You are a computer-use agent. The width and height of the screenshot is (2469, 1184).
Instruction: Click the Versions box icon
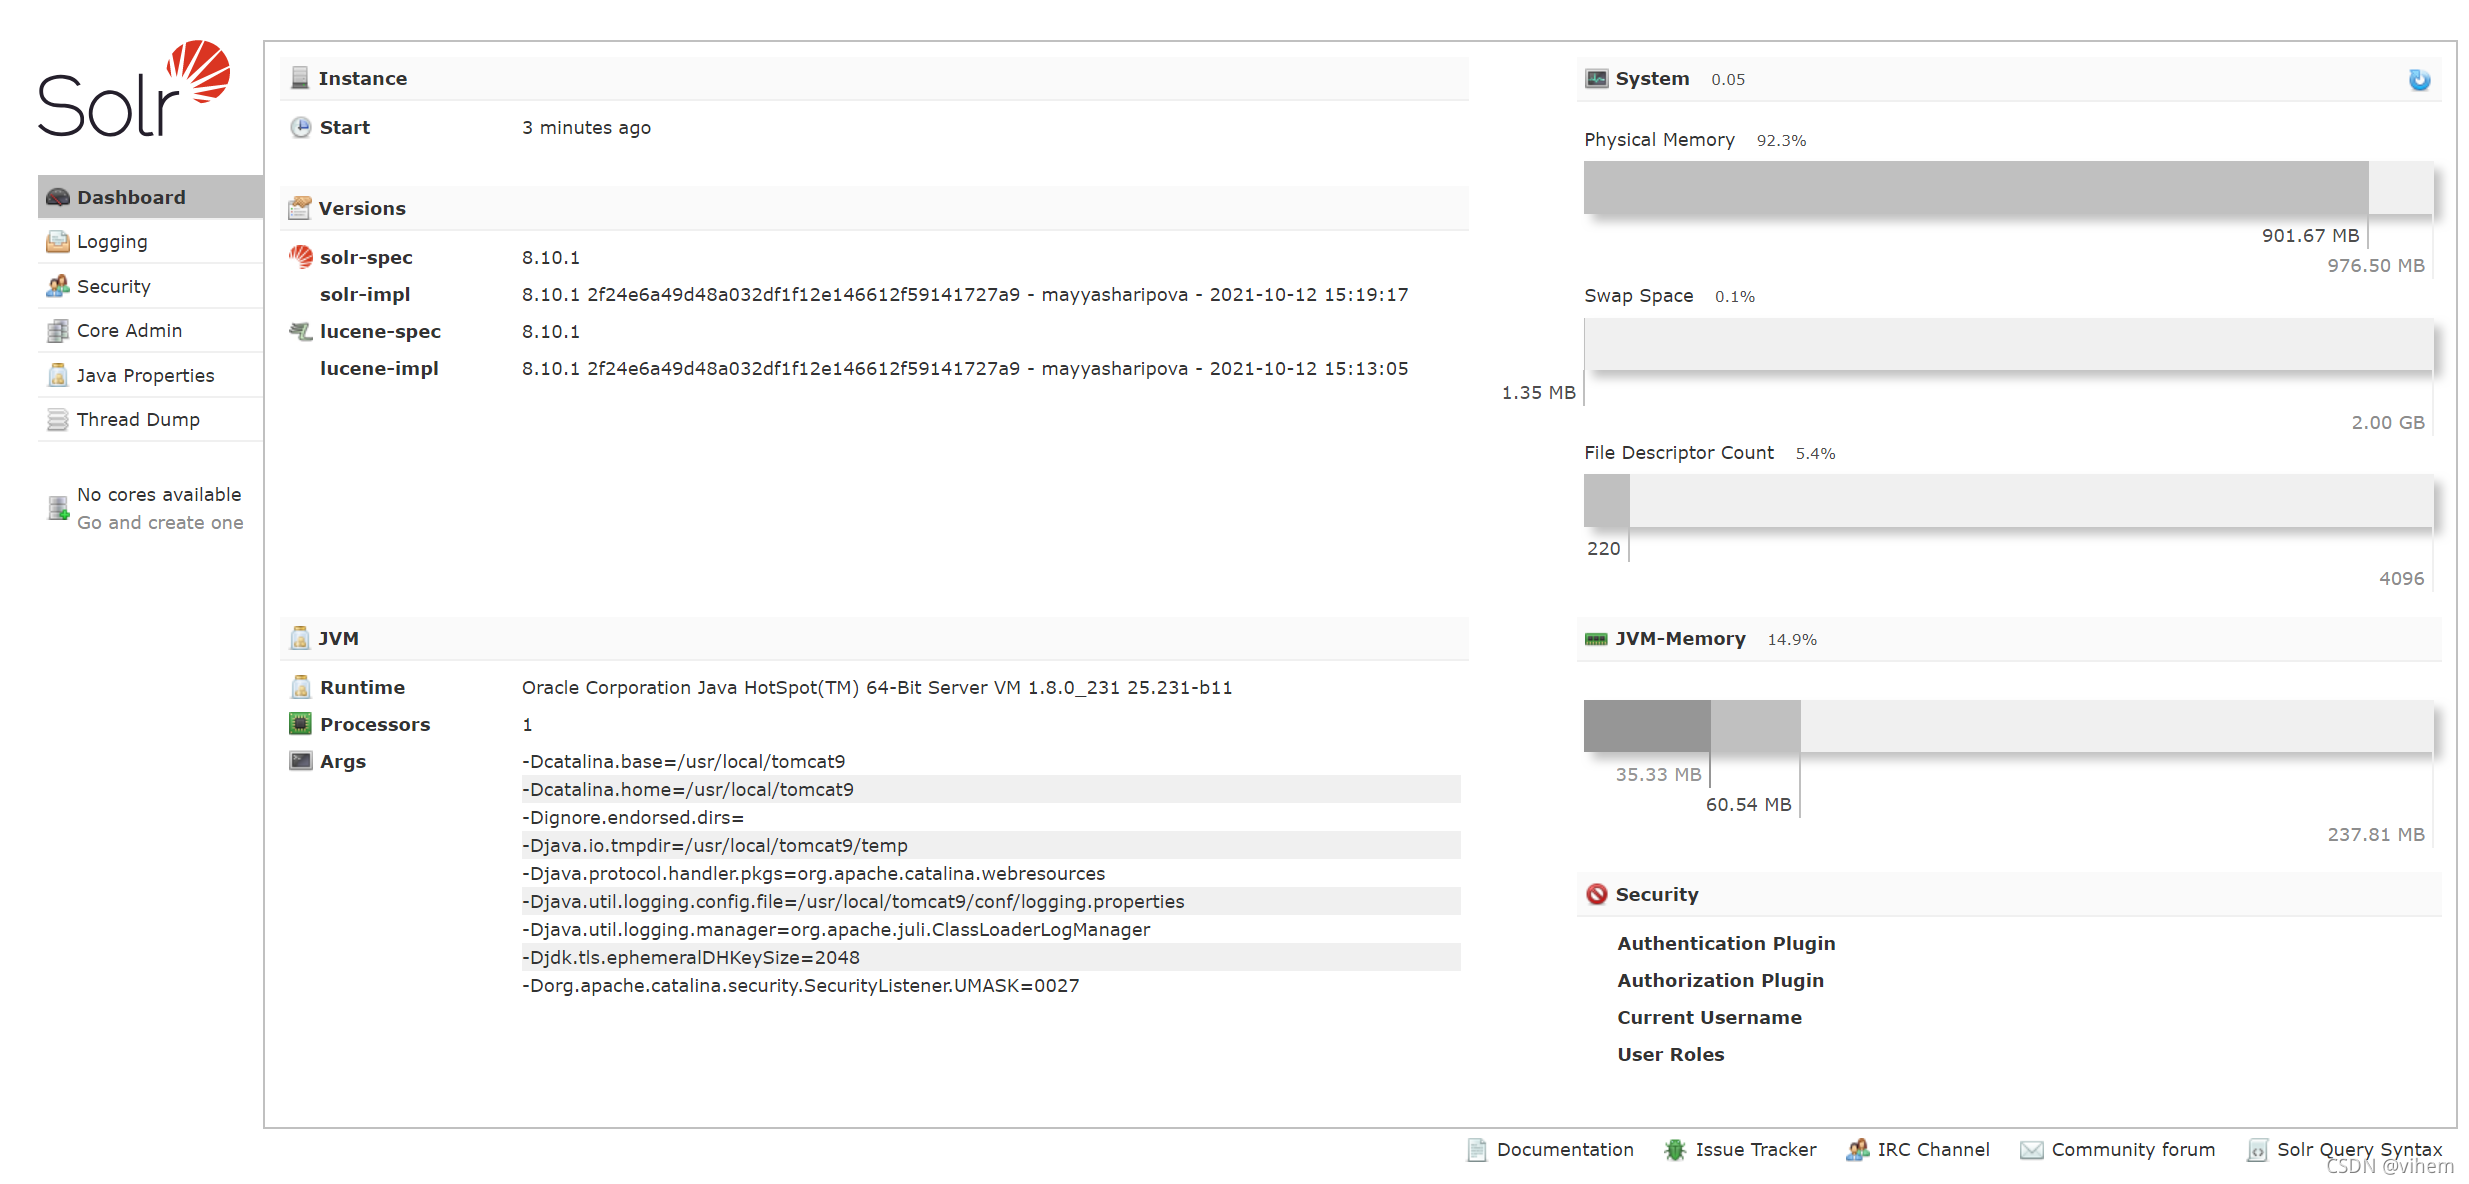[x=300, y=208]
